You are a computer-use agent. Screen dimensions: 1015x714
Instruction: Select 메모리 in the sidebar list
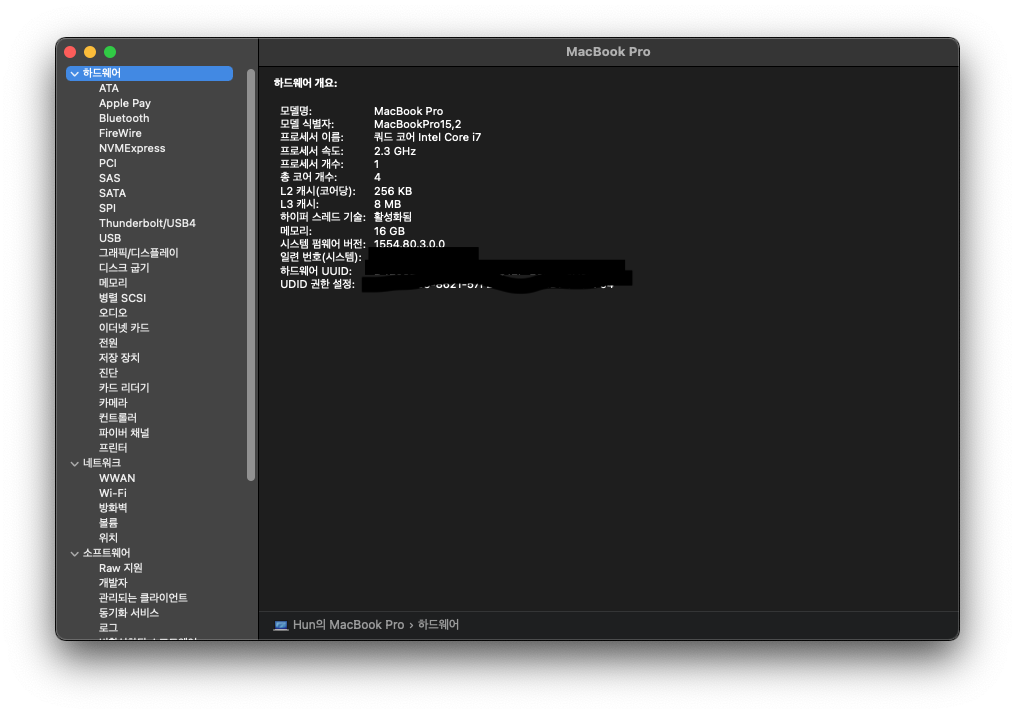(x=113, y=282)
